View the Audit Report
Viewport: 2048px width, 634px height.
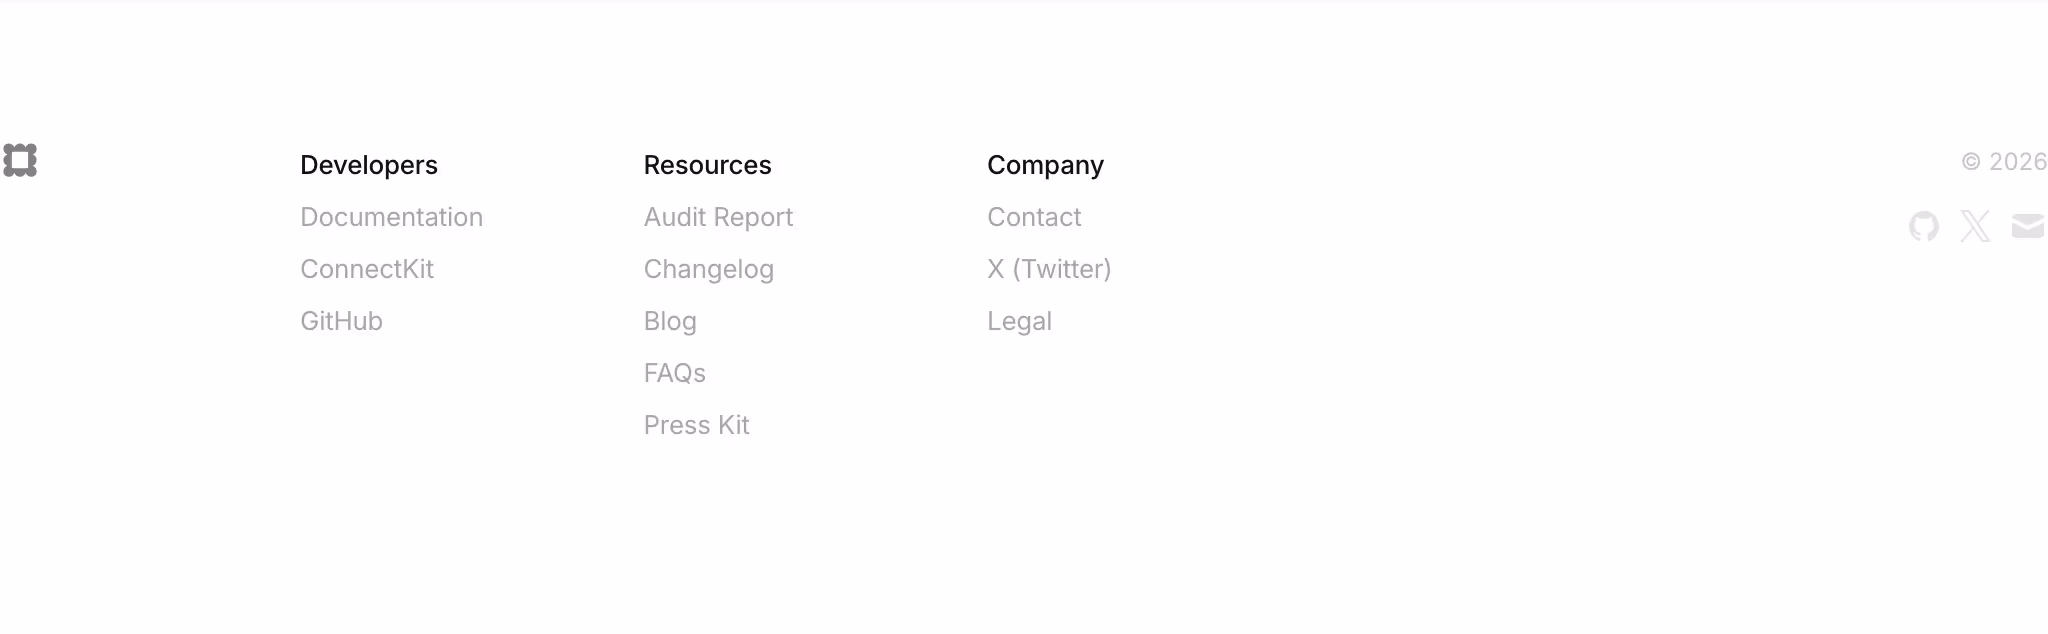click(x=718, y=217)
